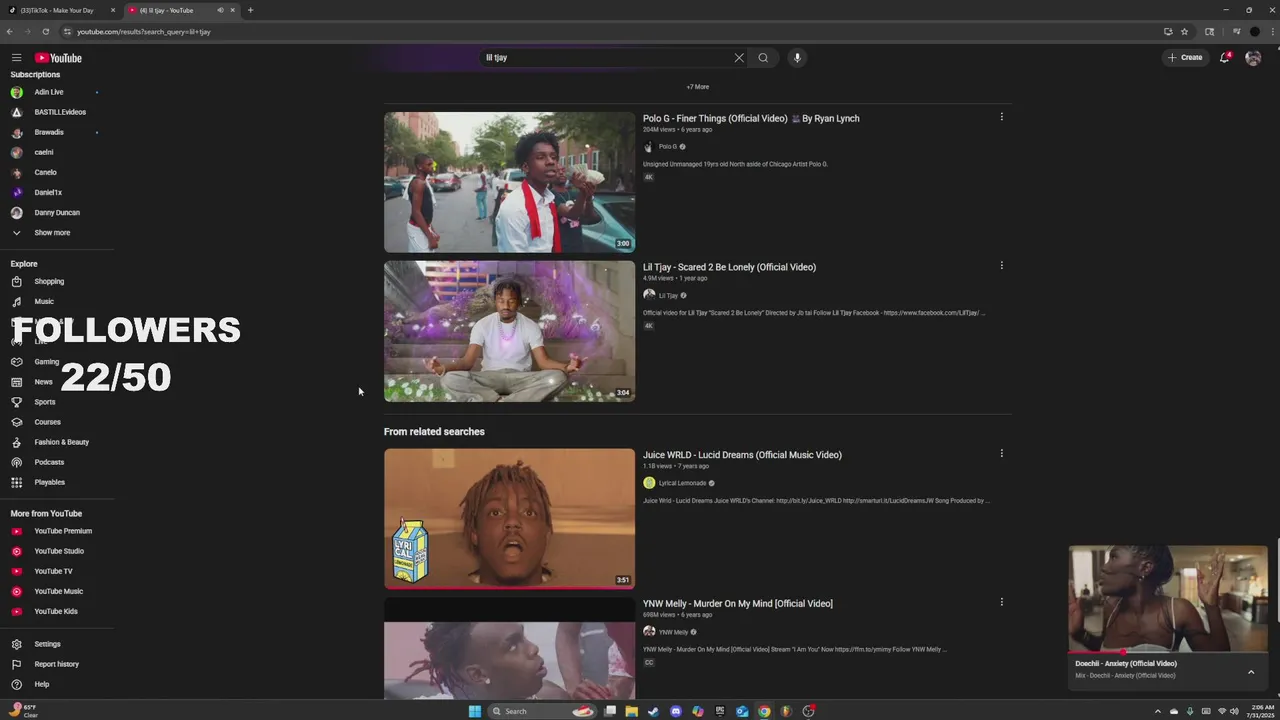
Task: Open the account avatar menu
Action: pyautogui.click(x=1253, y=58)
